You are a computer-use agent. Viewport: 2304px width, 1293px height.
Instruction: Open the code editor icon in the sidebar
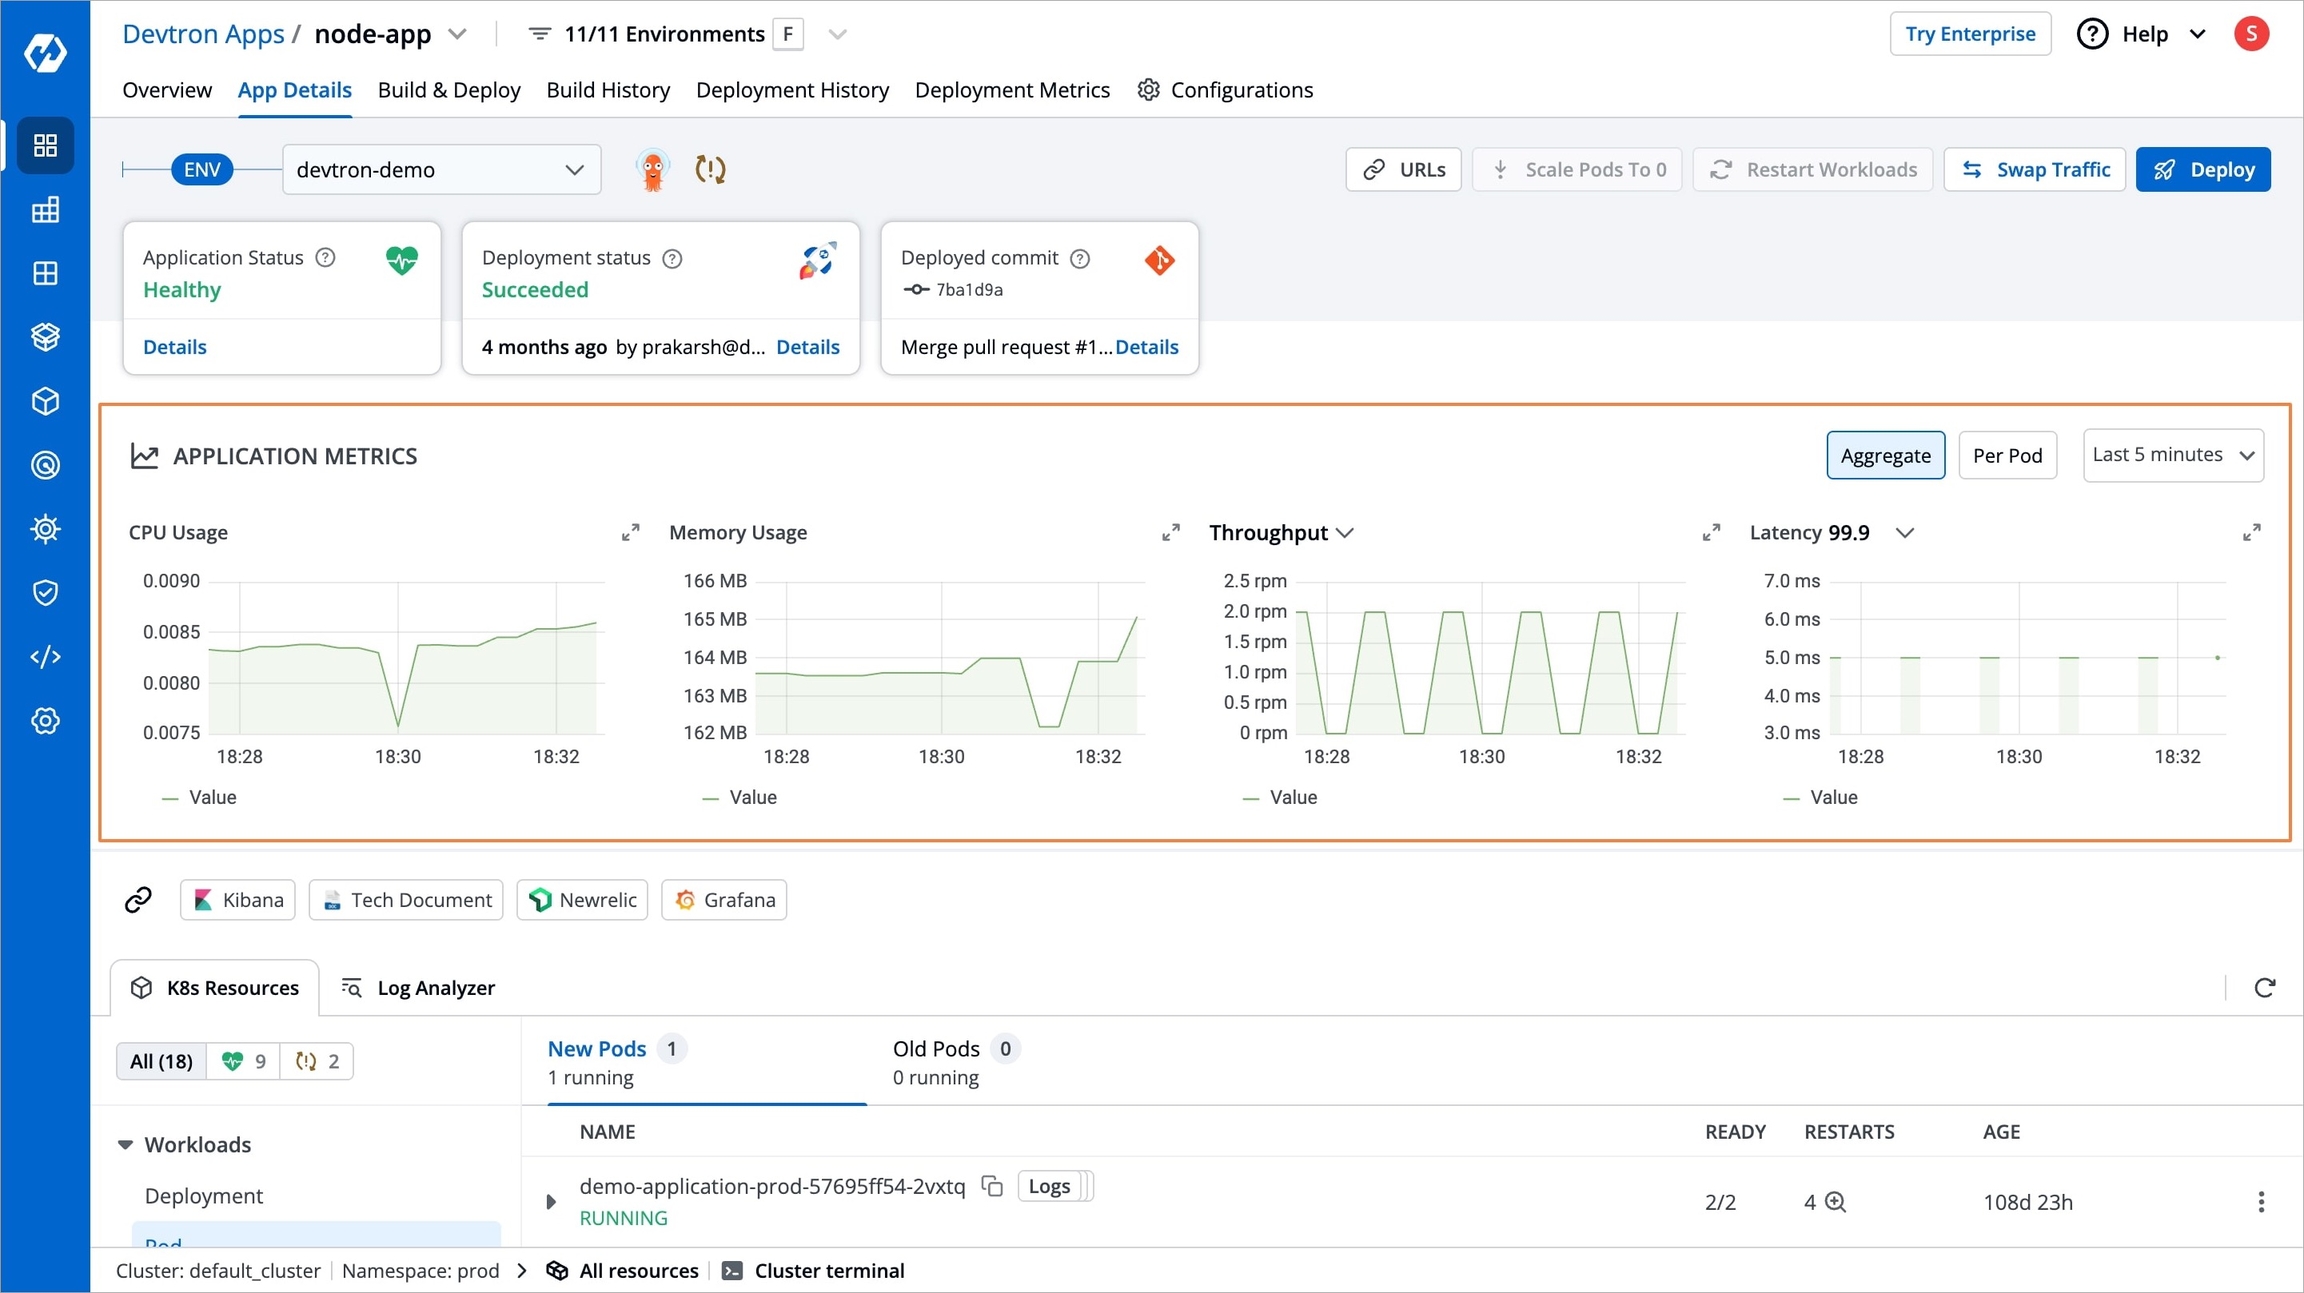45,657
